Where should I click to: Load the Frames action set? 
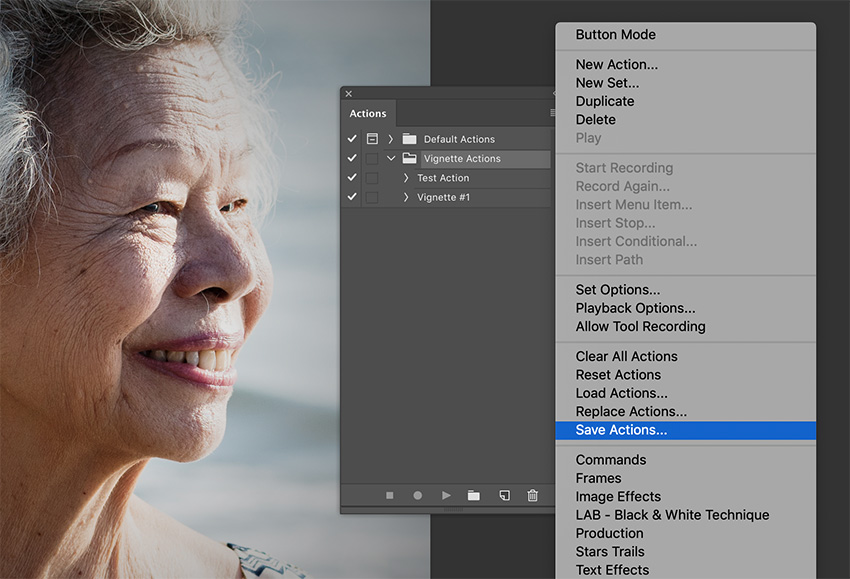(686, 479)
